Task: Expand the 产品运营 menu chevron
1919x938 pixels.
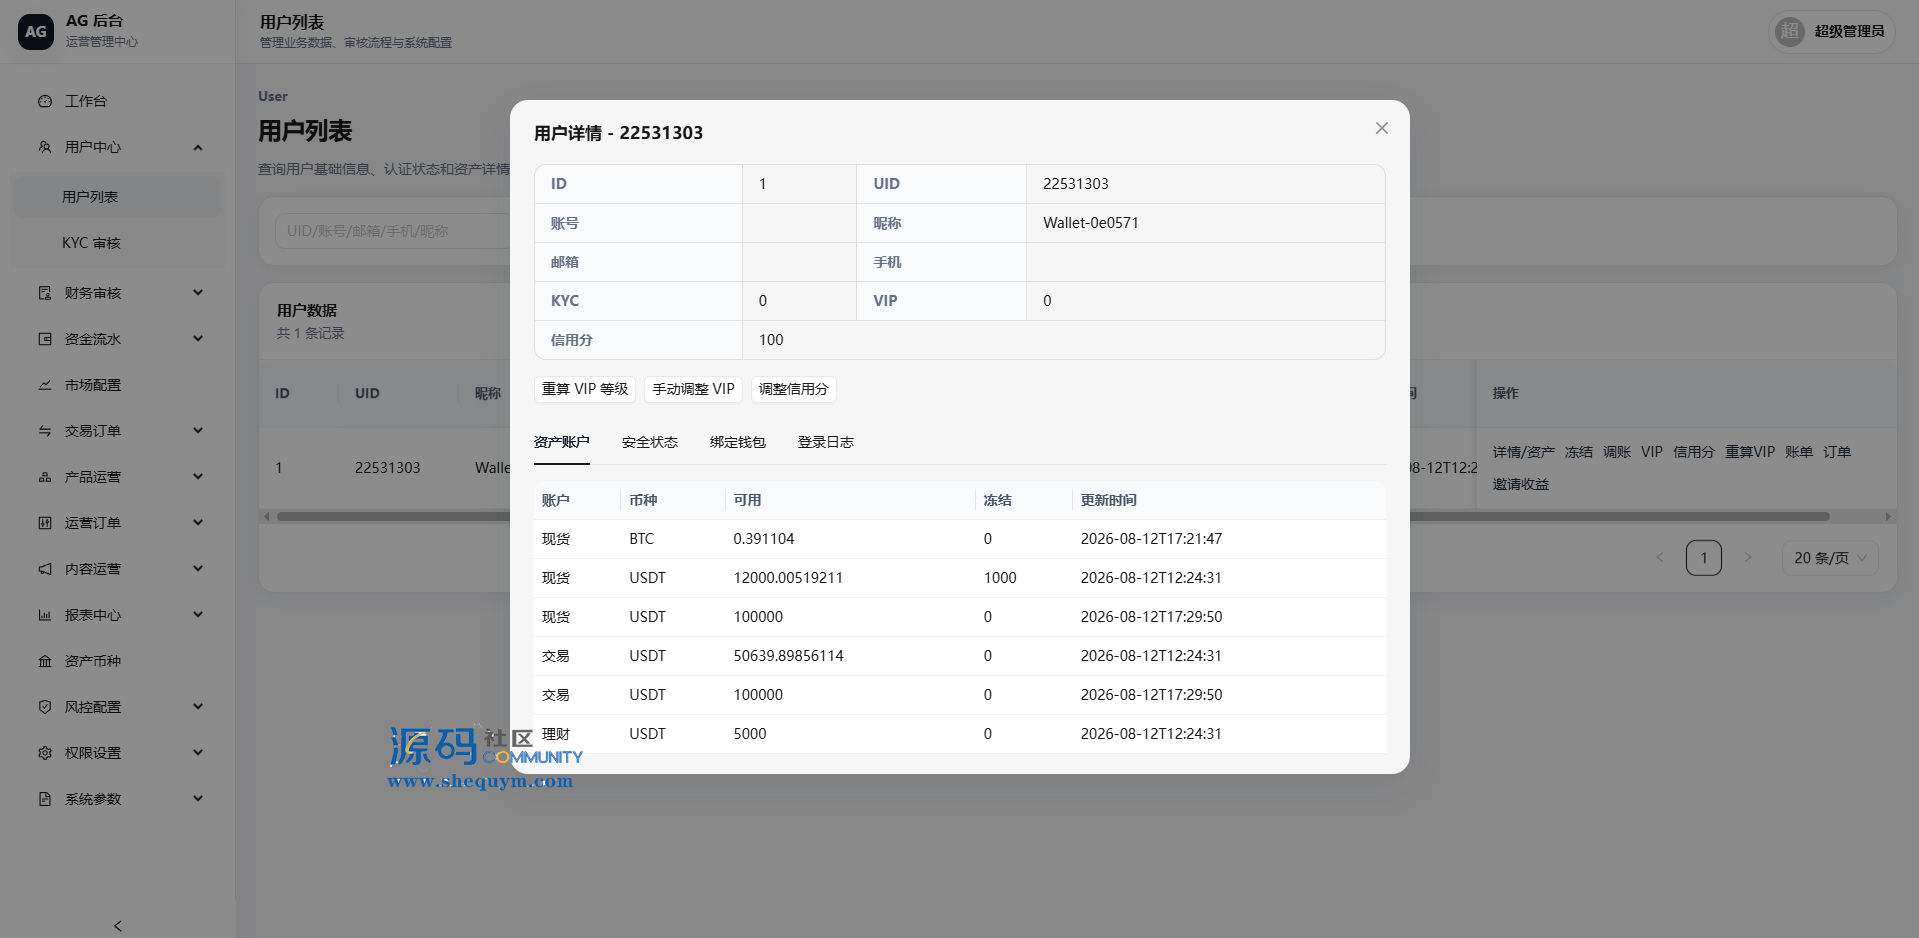Action: point(198,477)
